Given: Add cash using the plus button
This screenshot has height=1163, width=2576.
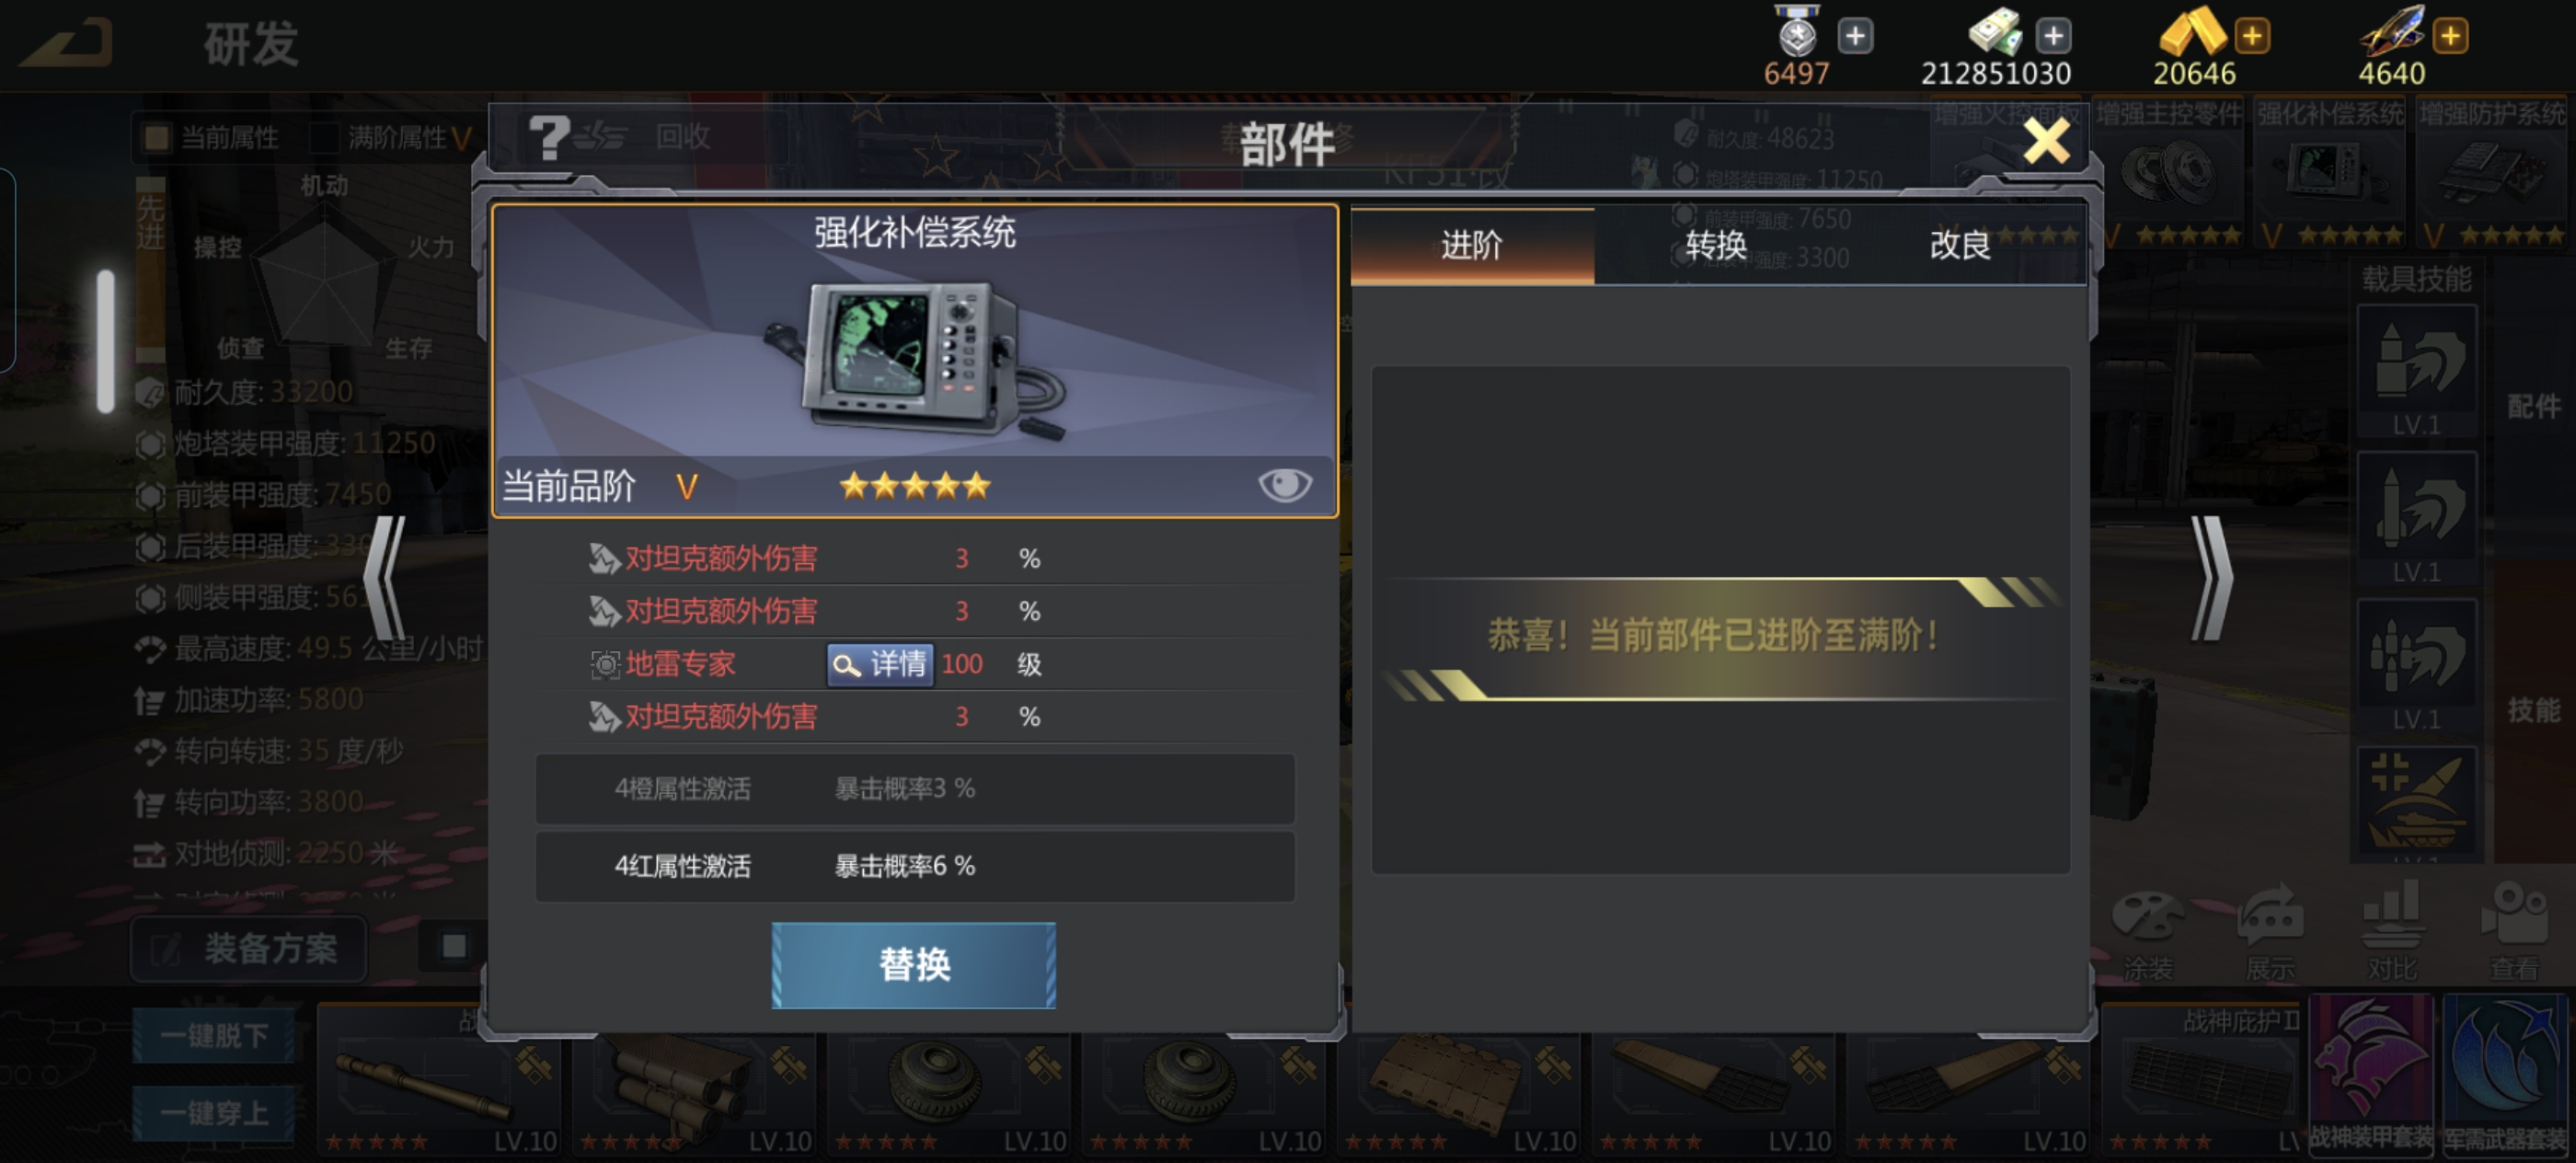Looking at the screenshot, I should [x=2053, y=37].
